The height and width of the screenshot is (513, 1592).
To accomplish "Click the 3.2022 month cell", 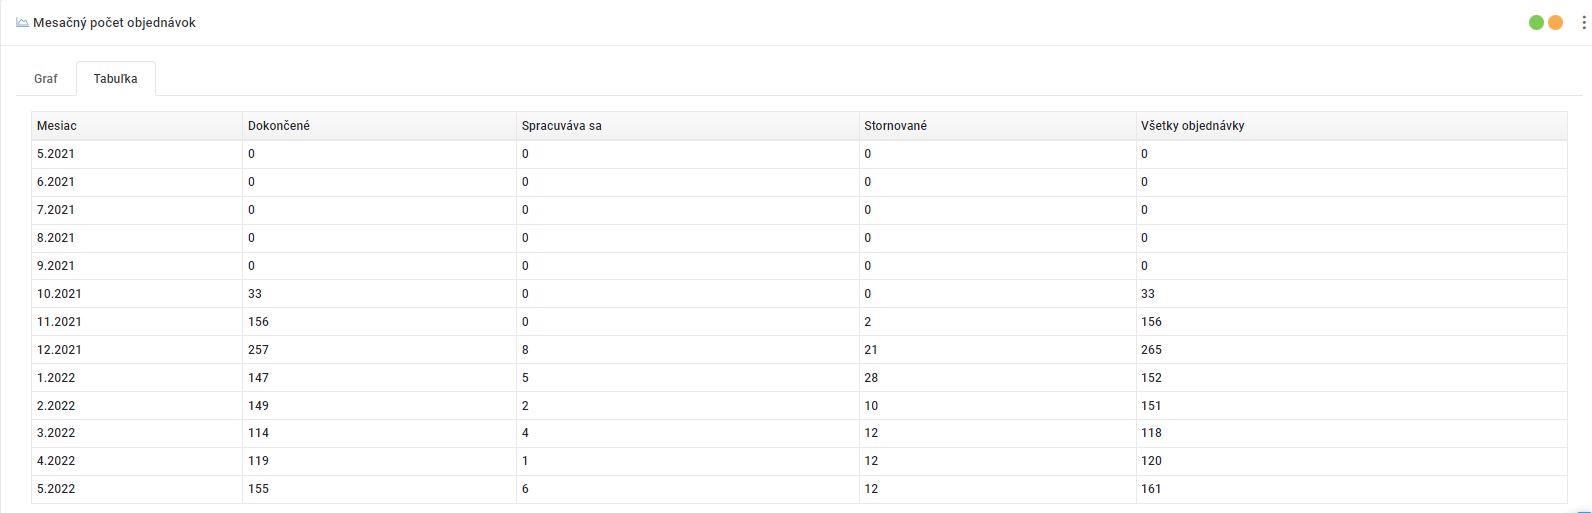I will pos(56,433).
